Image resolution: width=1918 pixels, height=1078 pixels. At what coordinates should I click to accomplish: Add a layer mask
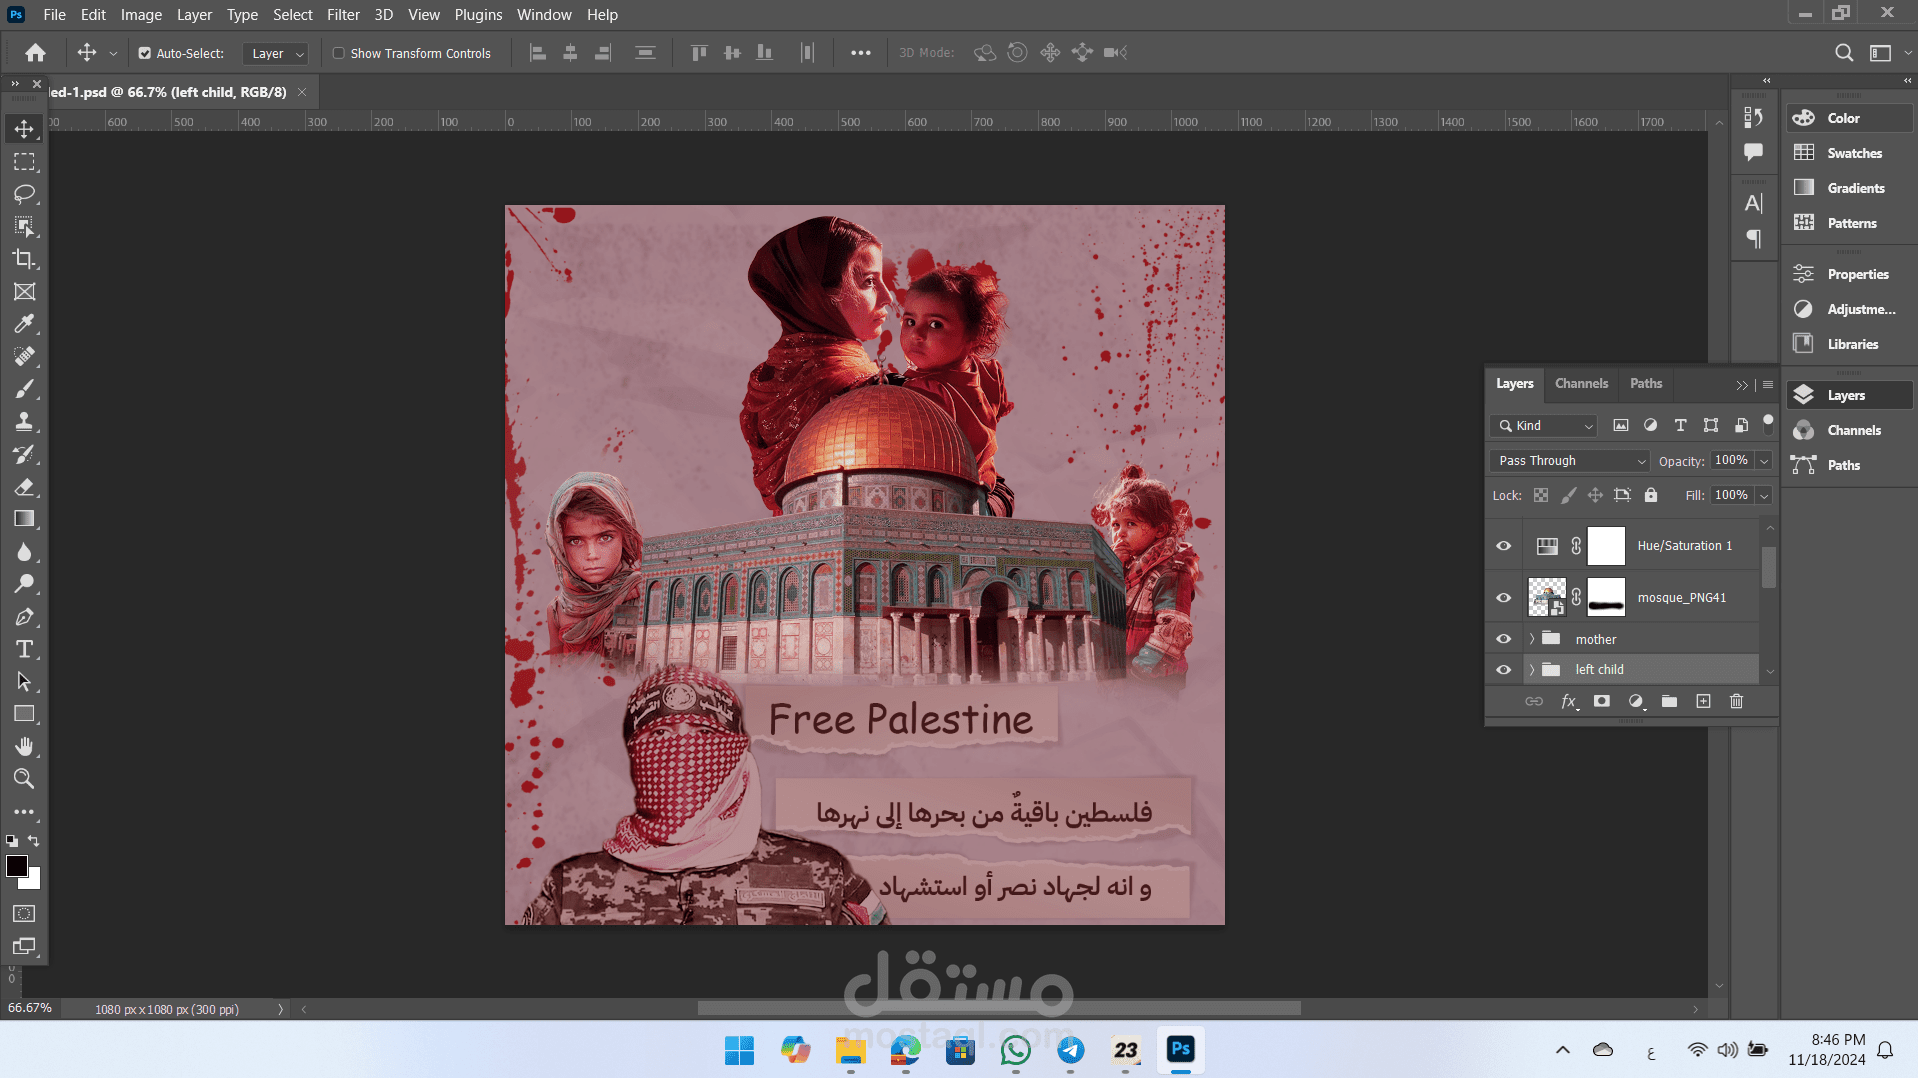pyautogui.click(x=1602, y=701)
